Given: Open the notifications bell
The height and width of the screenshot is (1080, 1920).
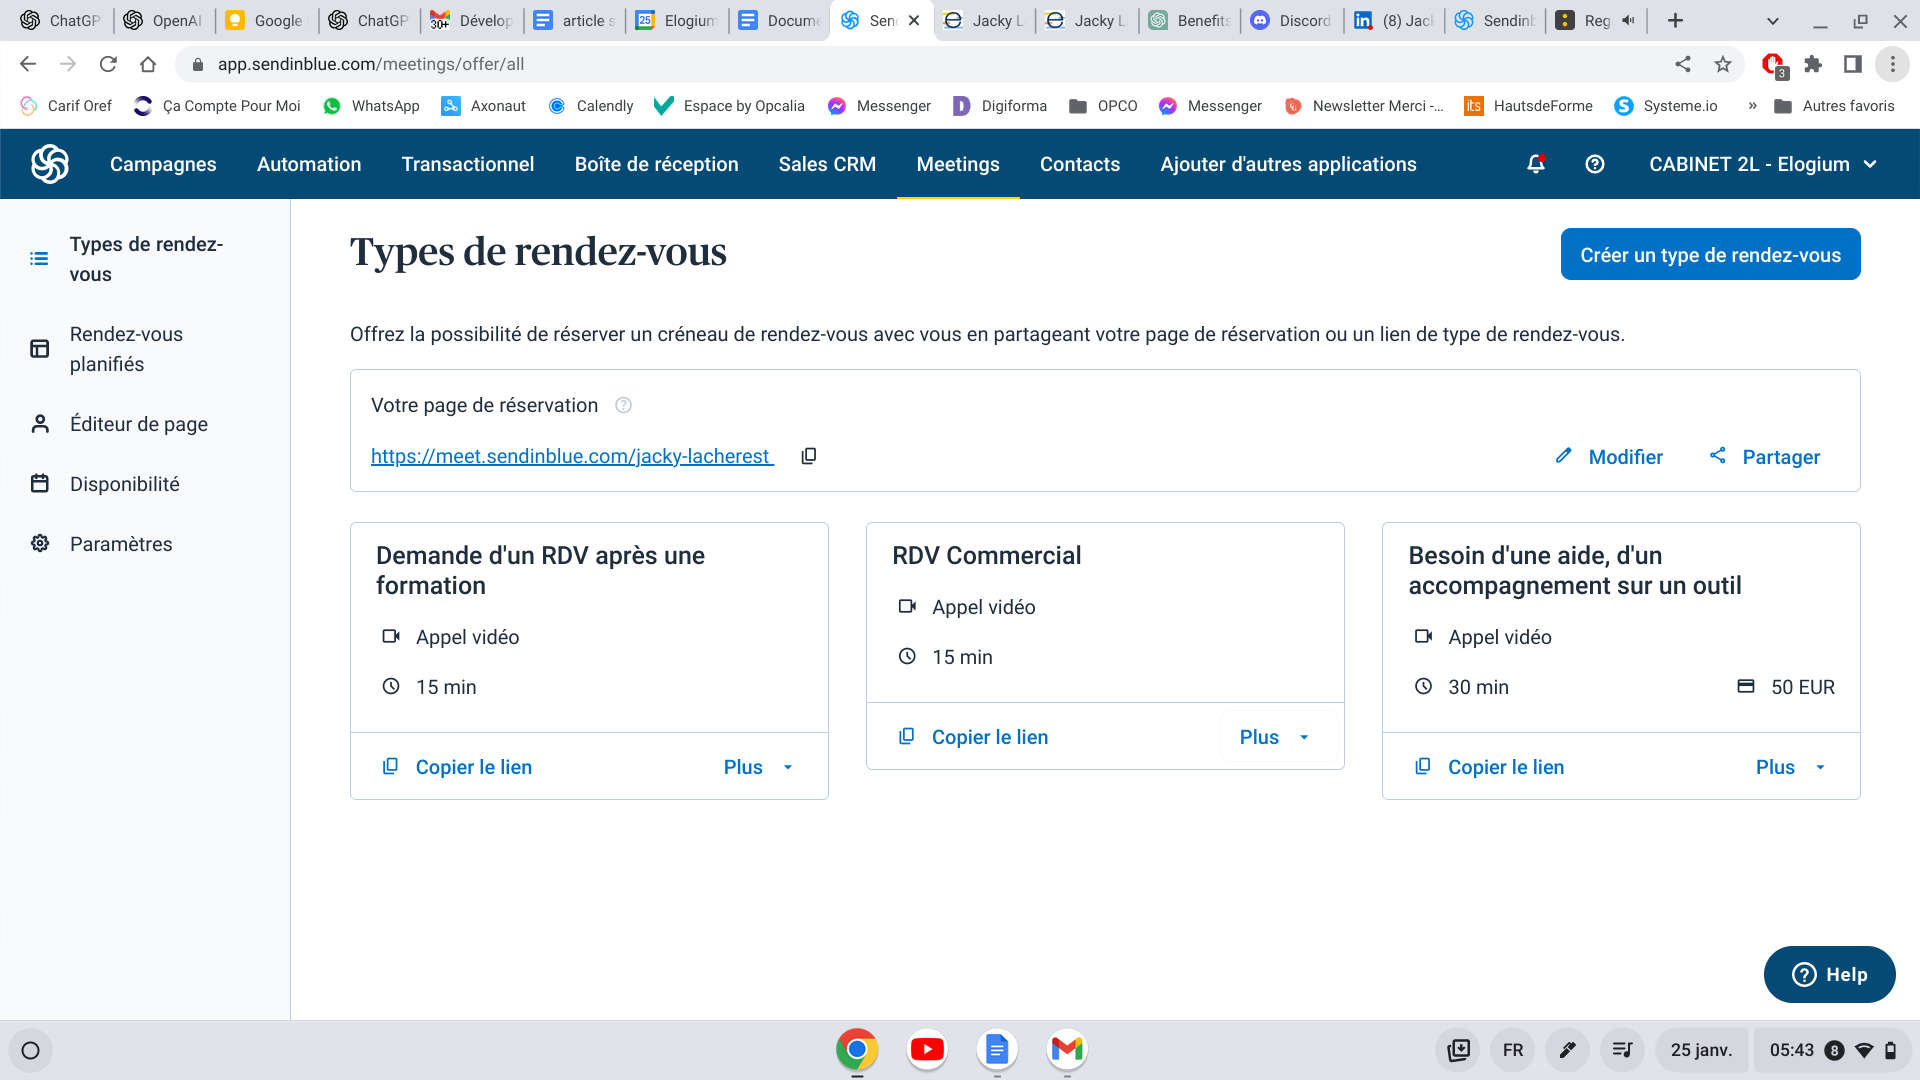Looking at the screenshot, I should point(1536,164).
